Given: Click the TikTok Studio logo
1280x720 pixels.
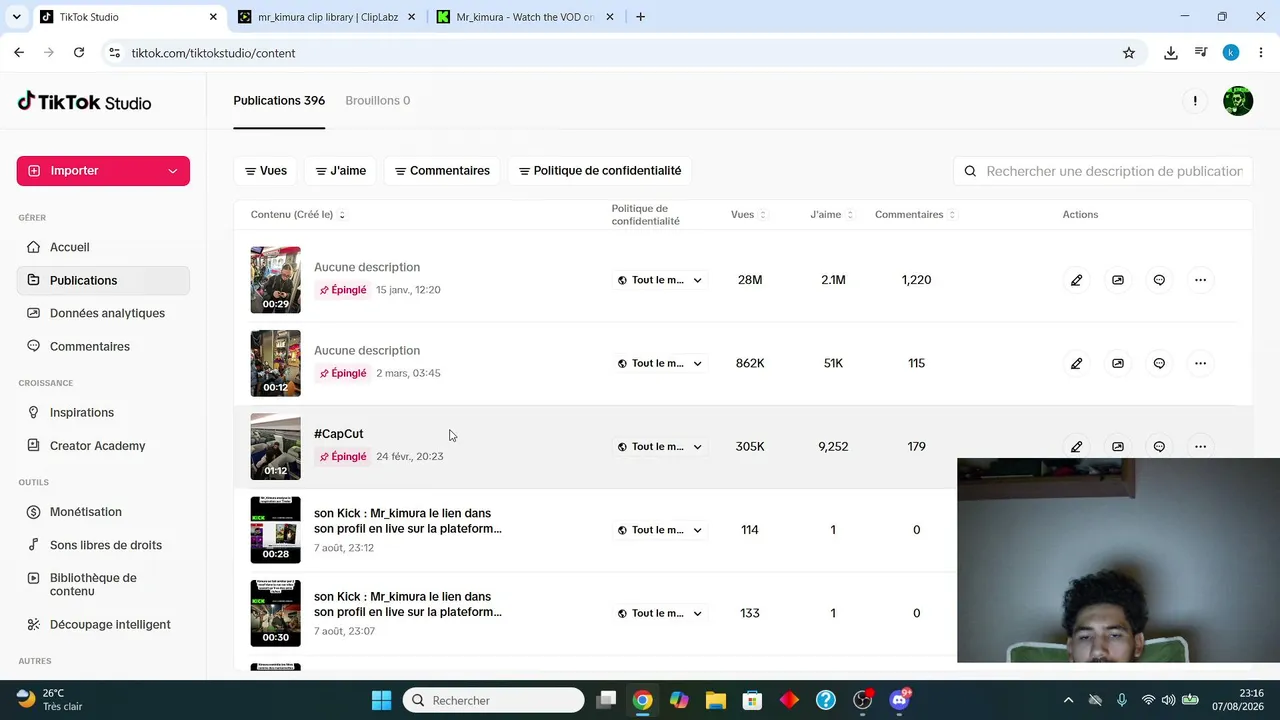Looking at the screenshot, I should coord(85,102).
